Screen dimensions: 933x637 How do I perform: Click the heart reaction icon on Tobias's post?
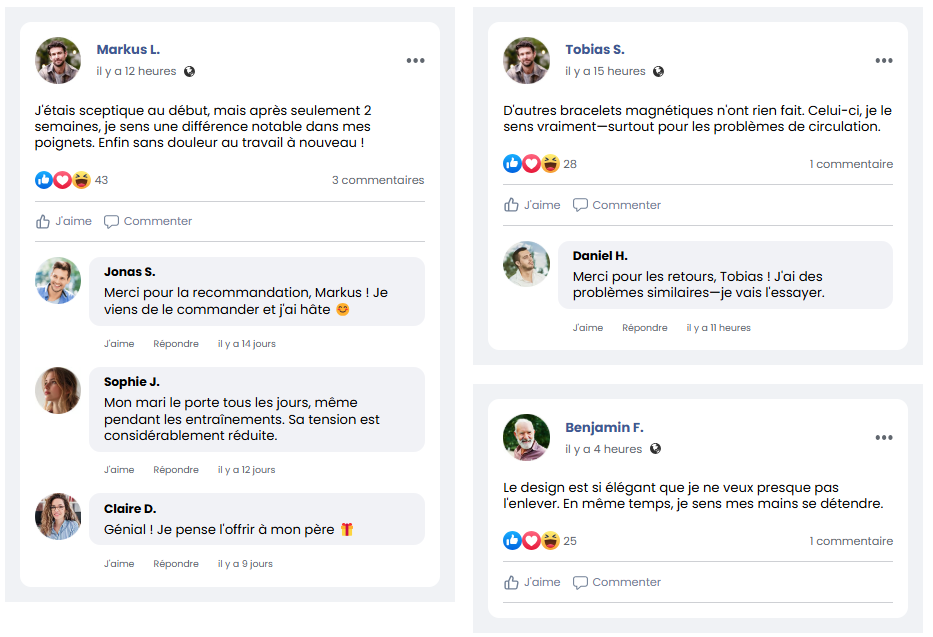click(531, 164)
